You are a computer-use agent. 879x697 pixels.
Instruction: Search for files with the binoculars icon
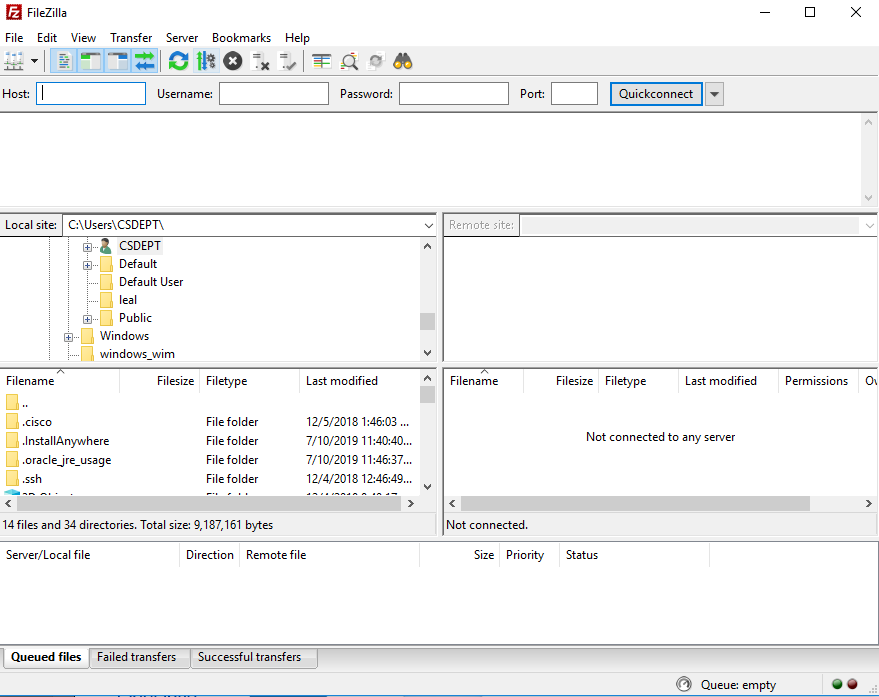coord(403,61)
